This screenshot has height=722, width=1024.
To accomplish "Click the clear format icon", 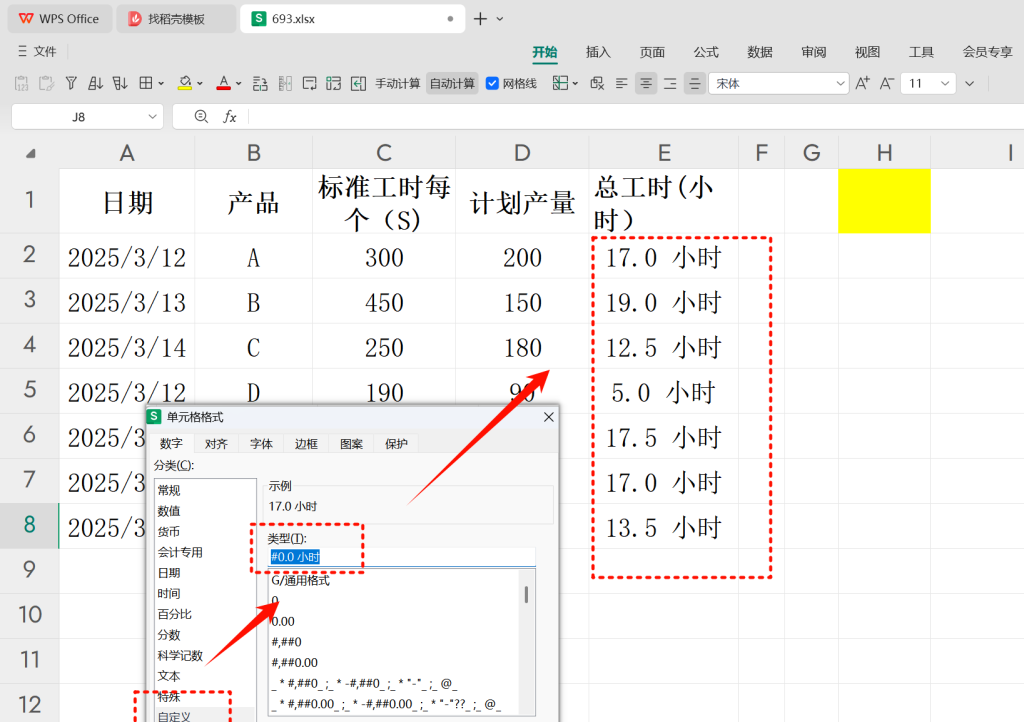I will pos(597,84).
